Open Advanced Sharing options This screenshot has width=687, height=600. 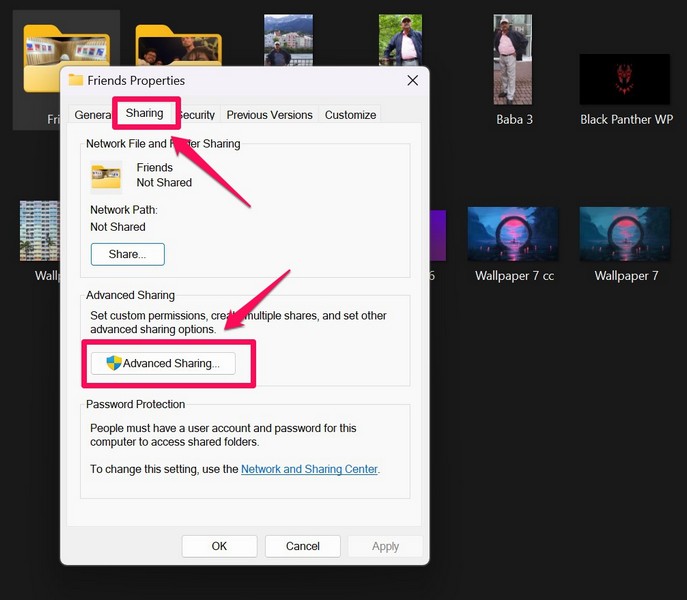(x=163, y=363)
